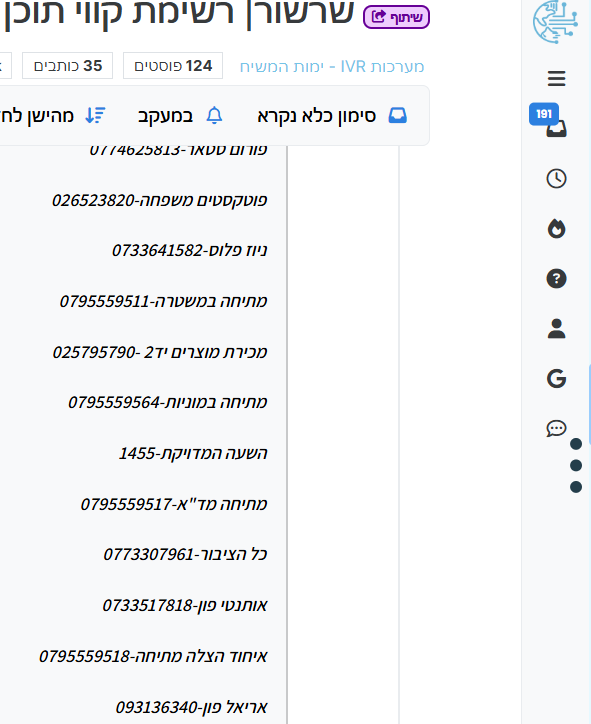Select line מתיחה במשטרה-0795559511
591x724 pixels.
[163, 301]
